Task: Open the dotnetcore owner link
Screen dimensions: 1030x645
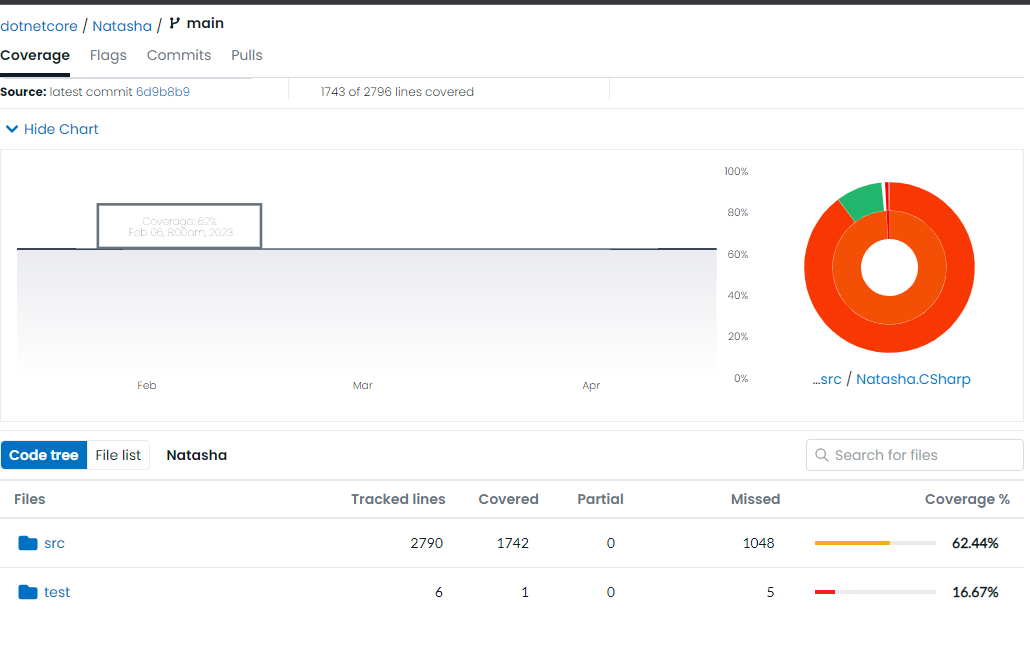Action: (39, 26)
